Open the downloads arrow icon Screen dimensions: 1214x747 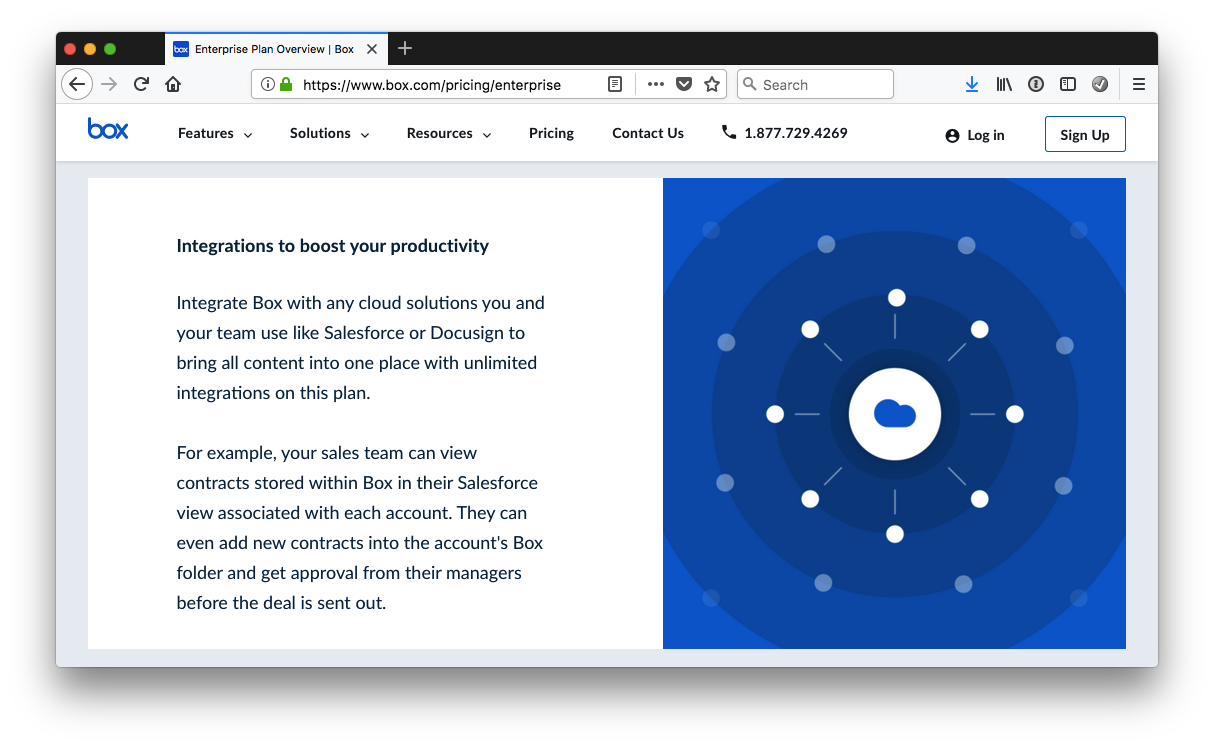tap(972, 85)
